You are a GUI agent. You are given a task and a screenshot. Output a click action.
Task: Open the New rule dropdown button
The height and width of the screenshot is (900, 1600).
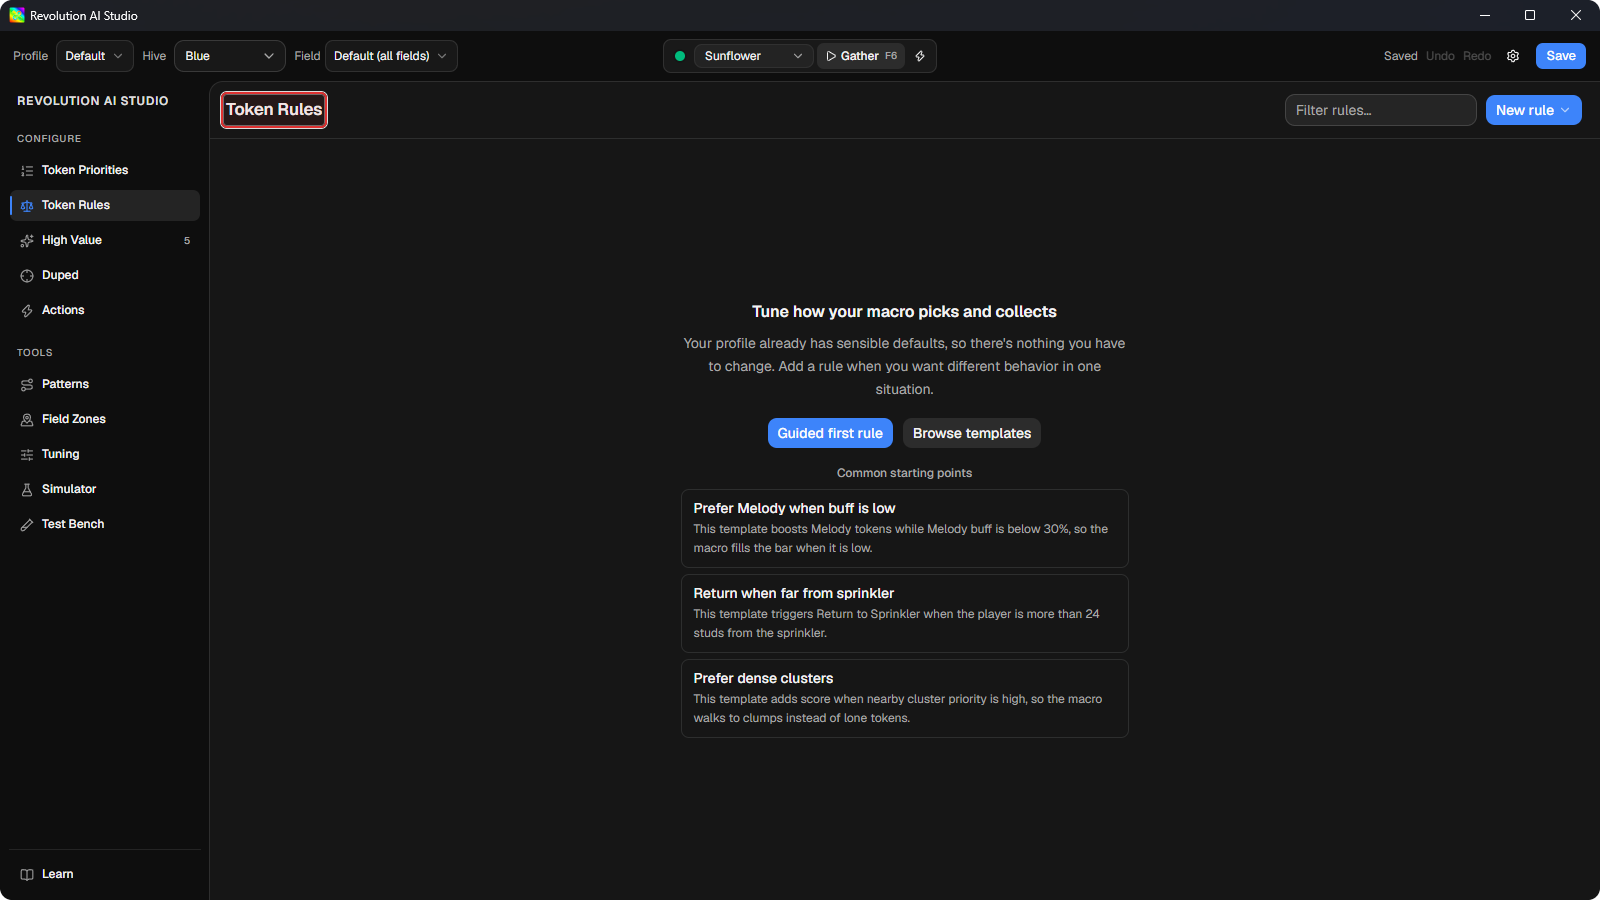(x=1533, y=110)
